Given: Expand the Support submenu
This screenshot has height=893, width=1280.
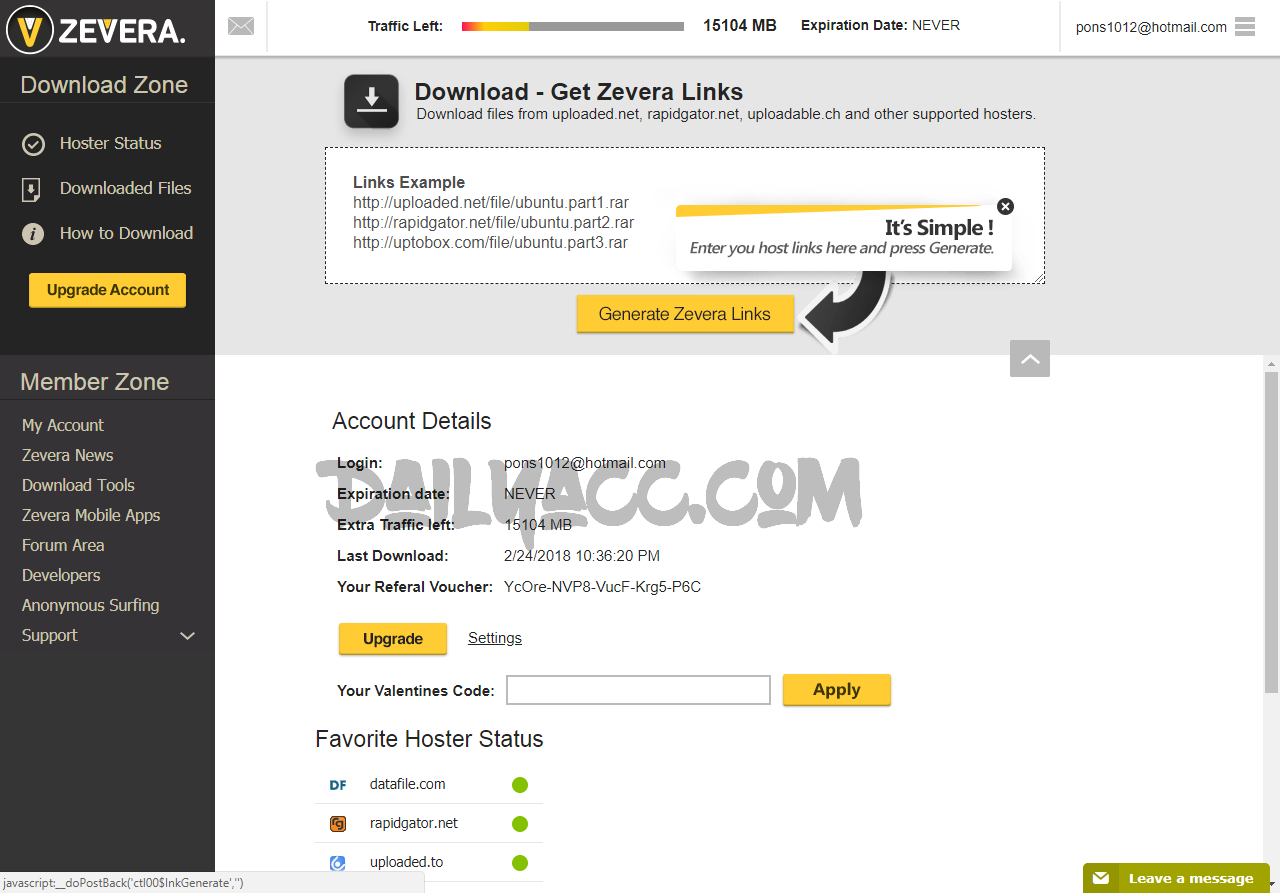Looking at the screenshot, I should pyautogui.click(x=187, y=636).
